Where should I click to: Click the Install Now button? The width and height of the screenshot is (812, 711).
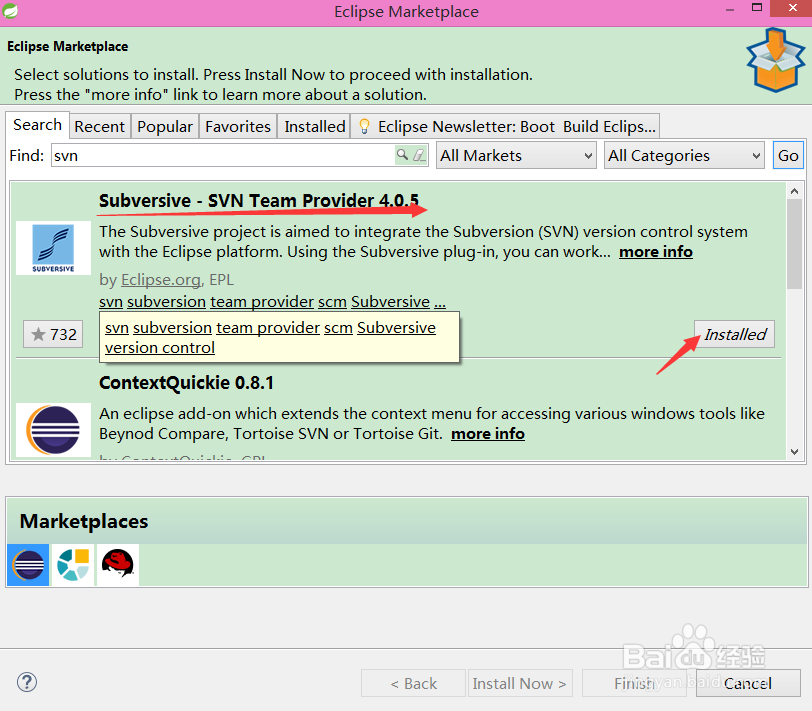tap(520, 683)
